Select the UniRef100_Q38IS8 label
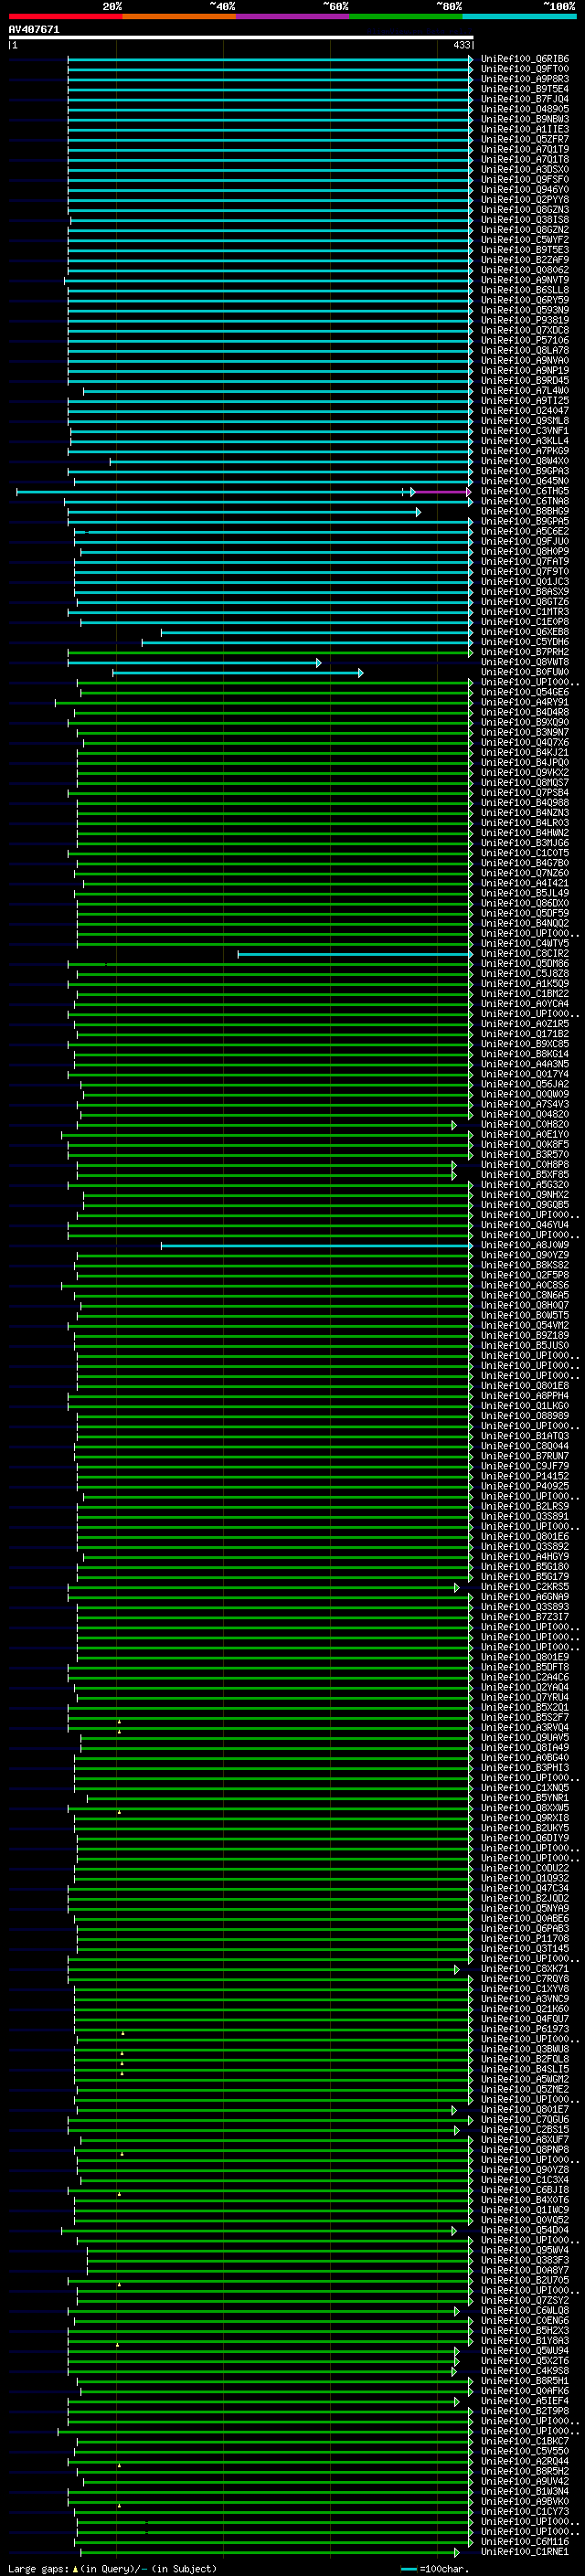This screenshot has height=2576, width=585. pos(525,221)
